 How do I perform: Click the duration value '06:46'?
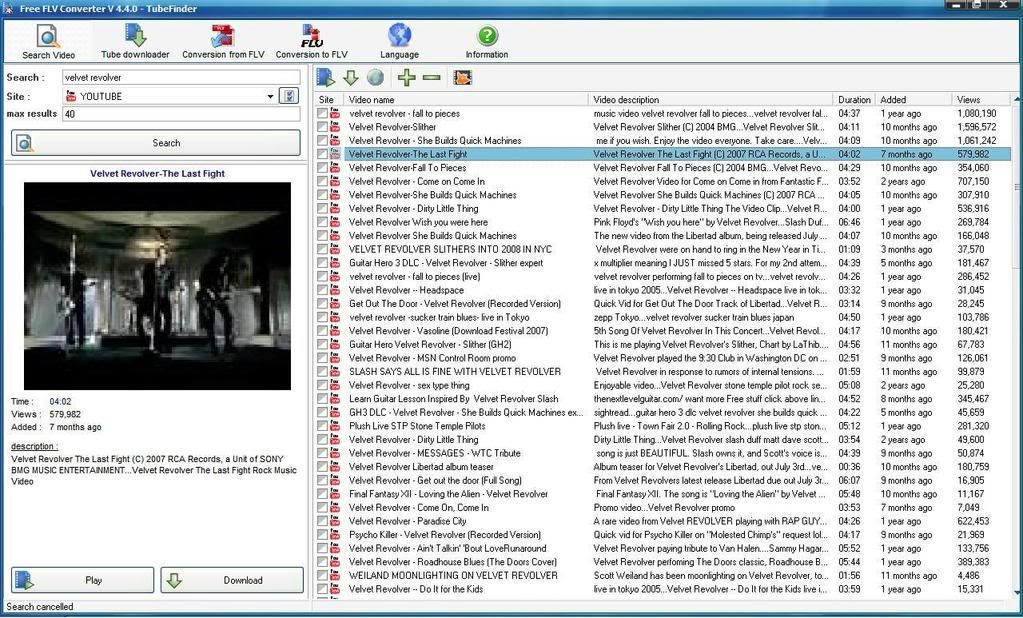pos(849,222)
